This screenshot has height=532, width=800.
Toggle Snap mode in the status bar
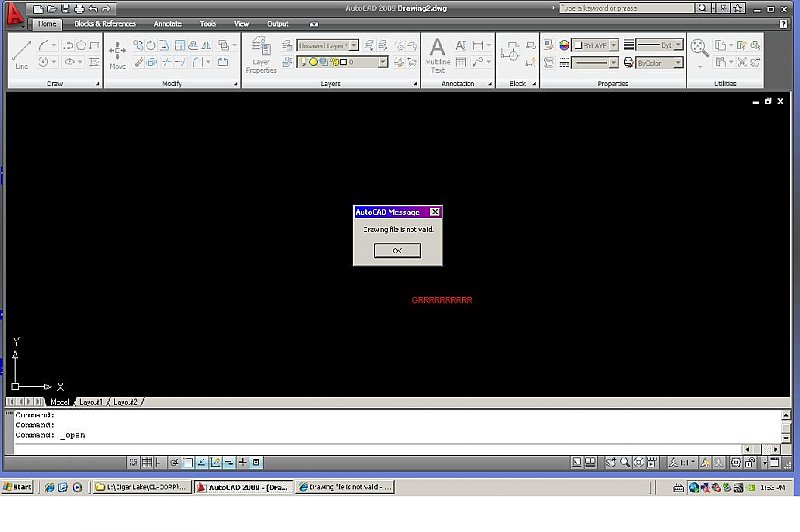tap(133, 463)
